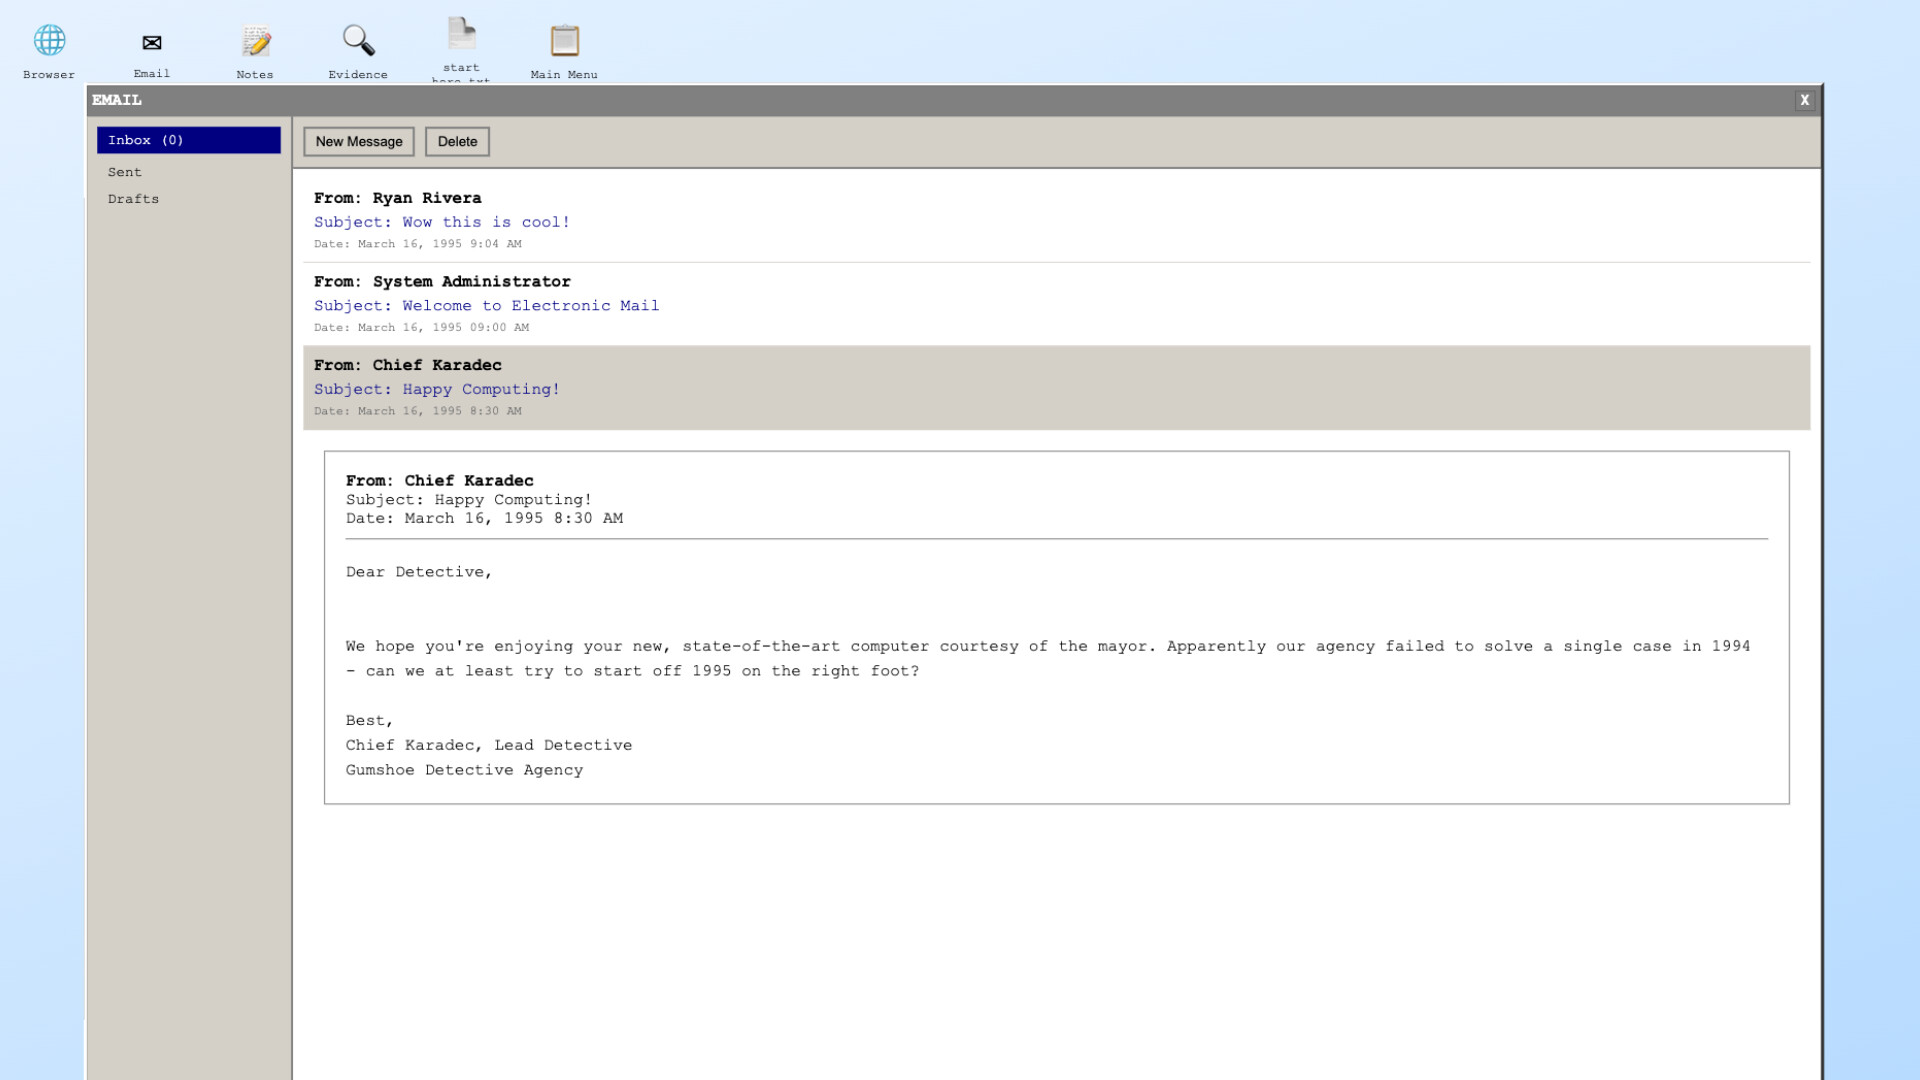
Task: Switch to the Sent folder
Action: [125, 172]
